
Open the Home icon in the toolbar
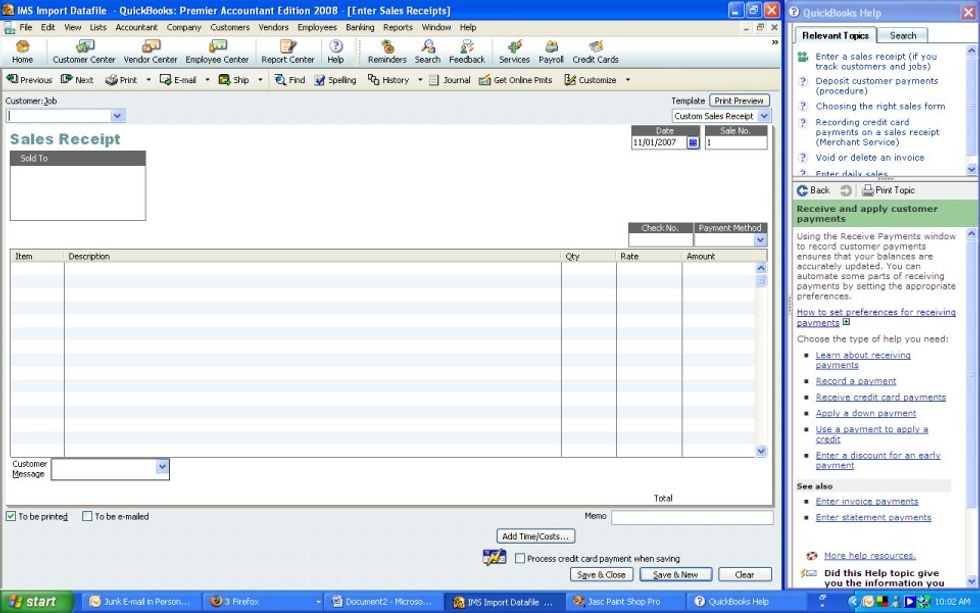pyautogui.click(x=22, y=52)
